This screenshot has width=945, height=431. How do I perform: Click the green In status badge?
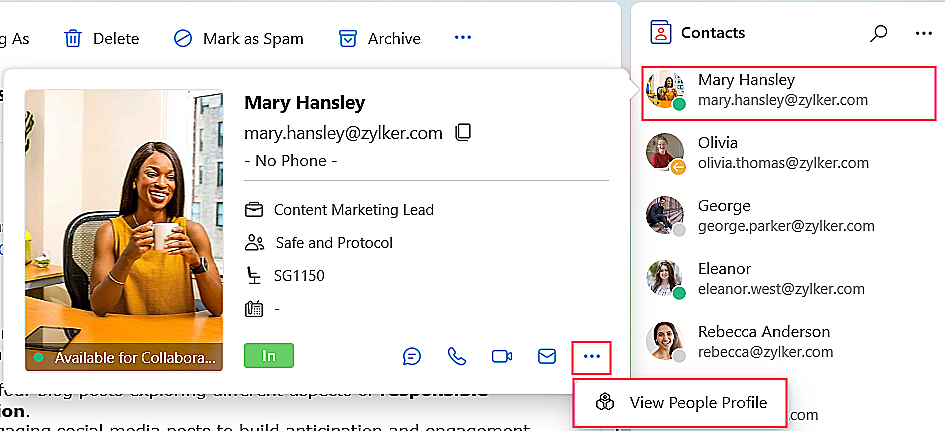[269, 356]
